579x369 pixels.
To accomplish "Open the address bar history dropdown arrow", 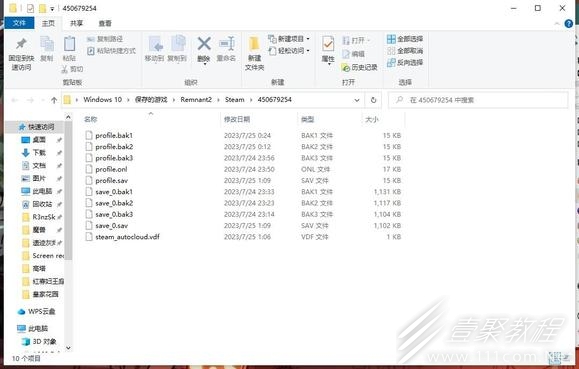I will point(357,100).
